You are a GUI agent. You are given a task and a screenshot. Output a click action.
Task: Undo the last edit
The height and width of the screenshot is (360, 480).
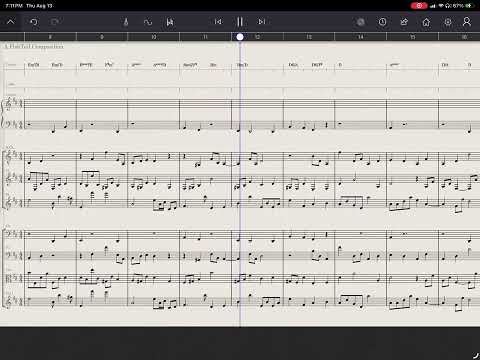[x=34, y=22]
